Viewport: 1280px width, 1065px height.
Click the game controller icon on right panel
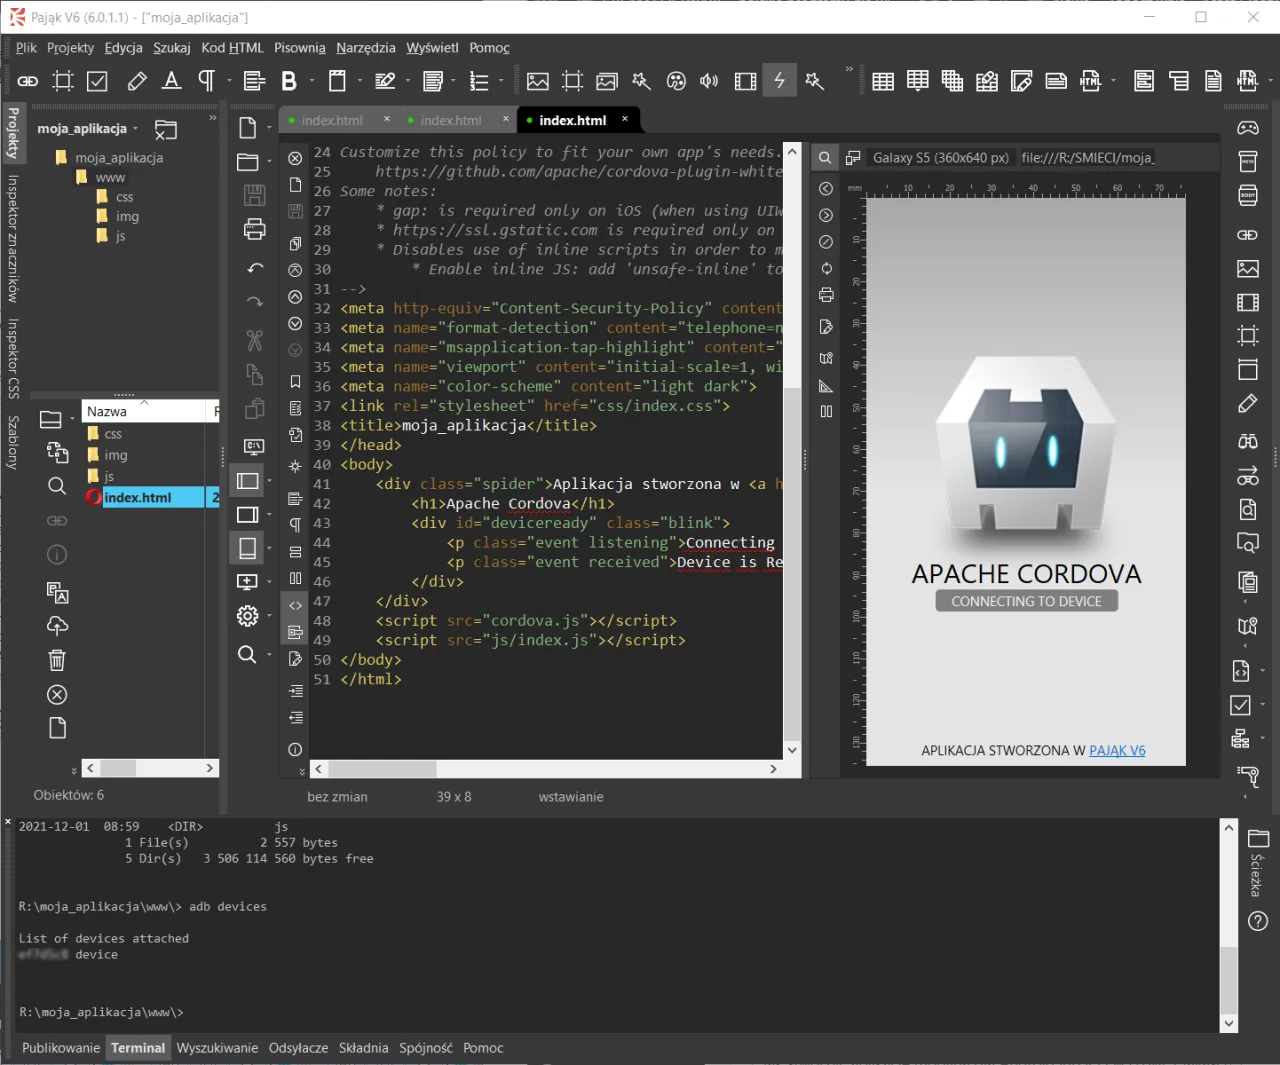1248,128
